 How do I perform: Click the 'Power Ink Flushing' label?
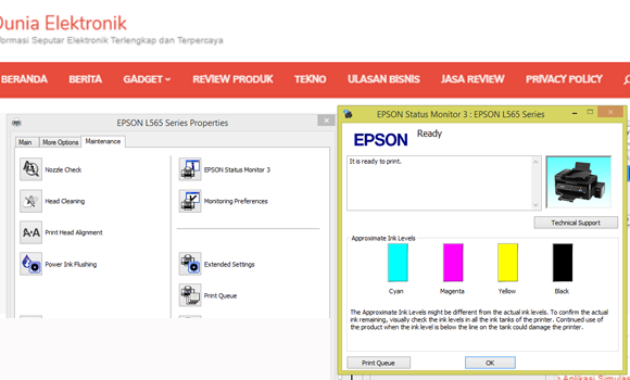71,264
